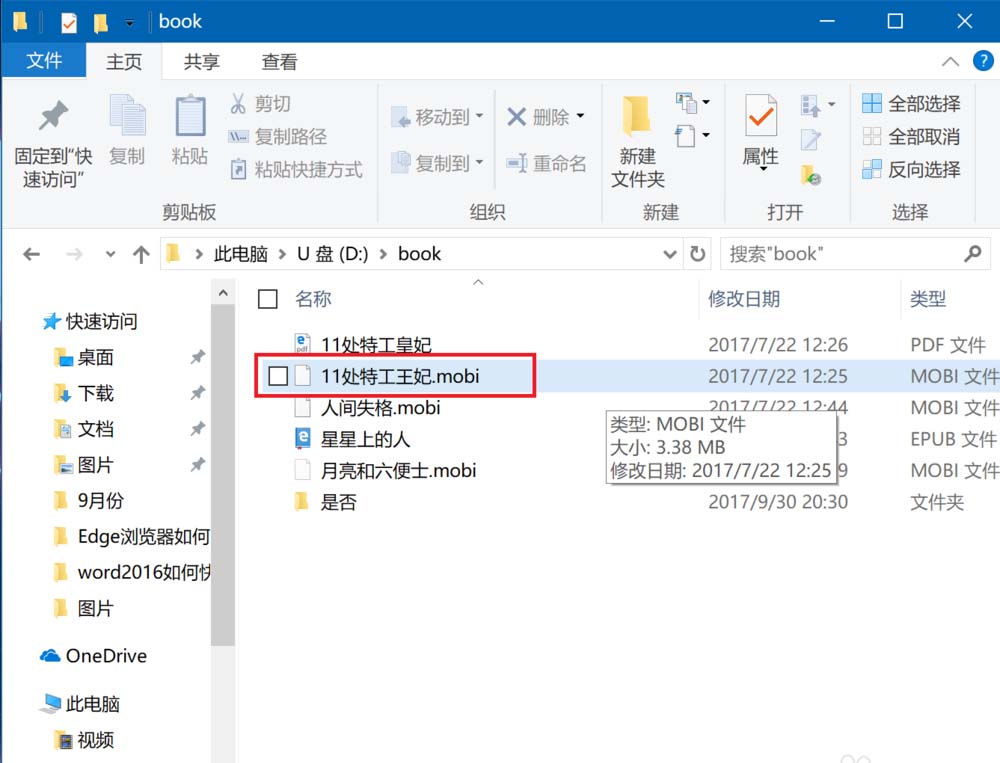This screenshot has height=763, width=1000.
Task: Open the Delete dropdown arrow
Action: pos(581,117)
